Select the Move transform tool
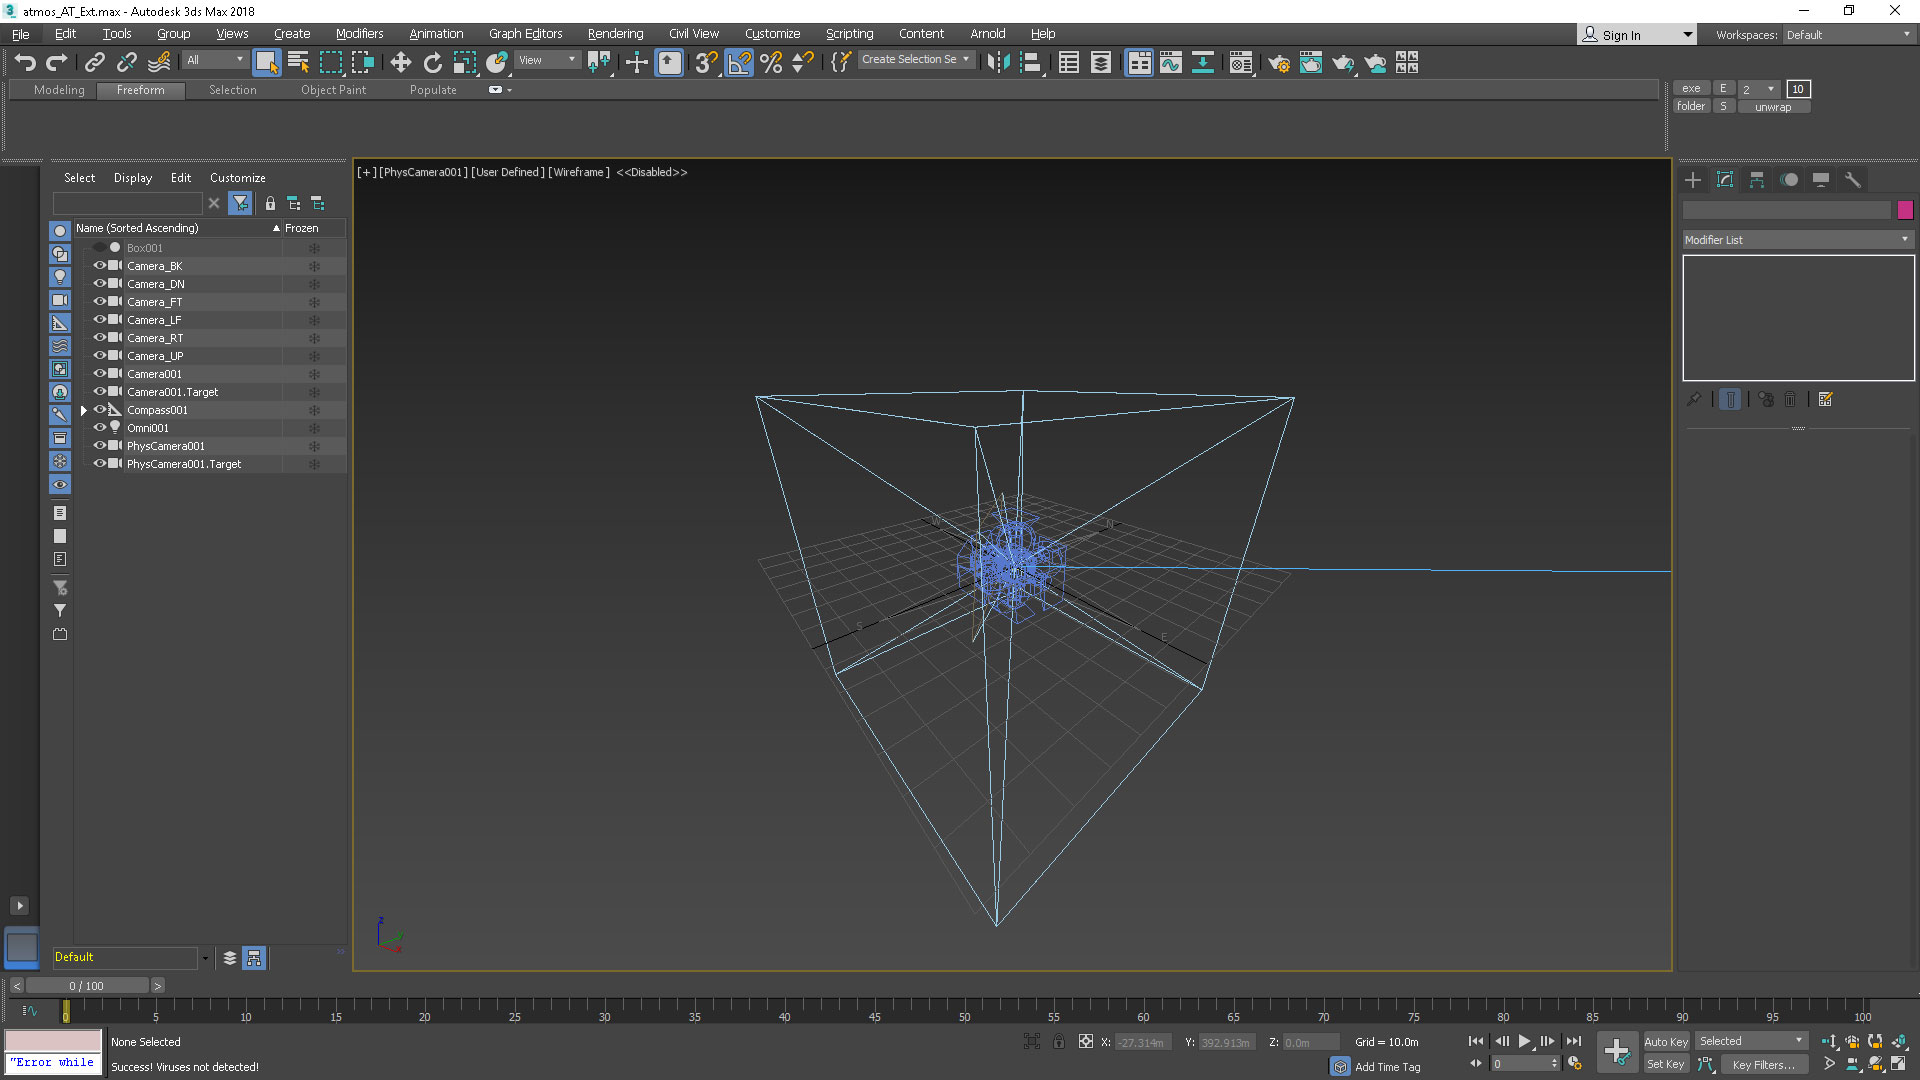The height and width of the screenshot is (1080, 1920). pos(400,63)
